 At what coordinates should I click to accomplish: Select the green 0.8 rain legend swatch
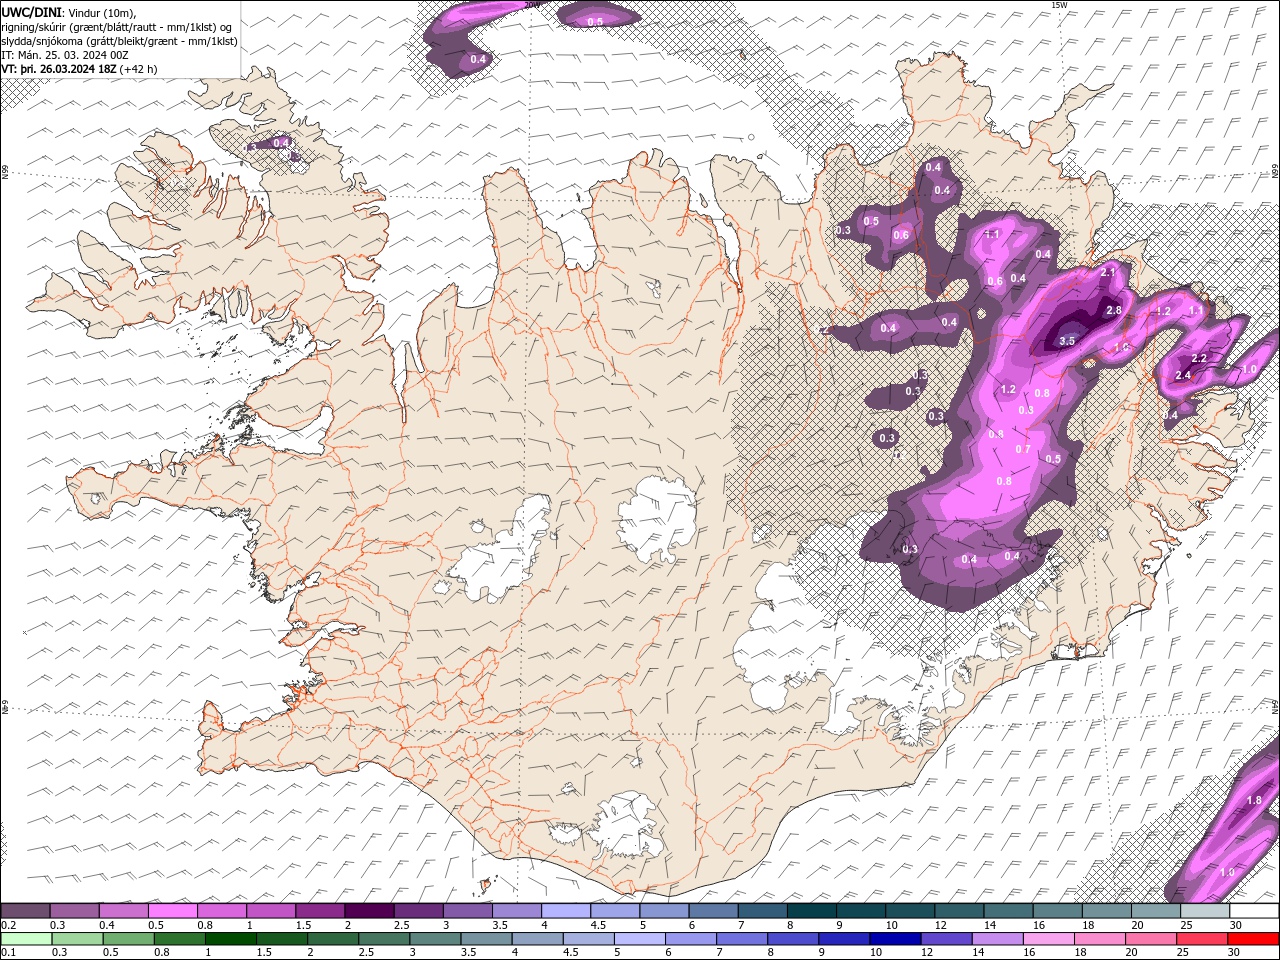click(179, 938)
